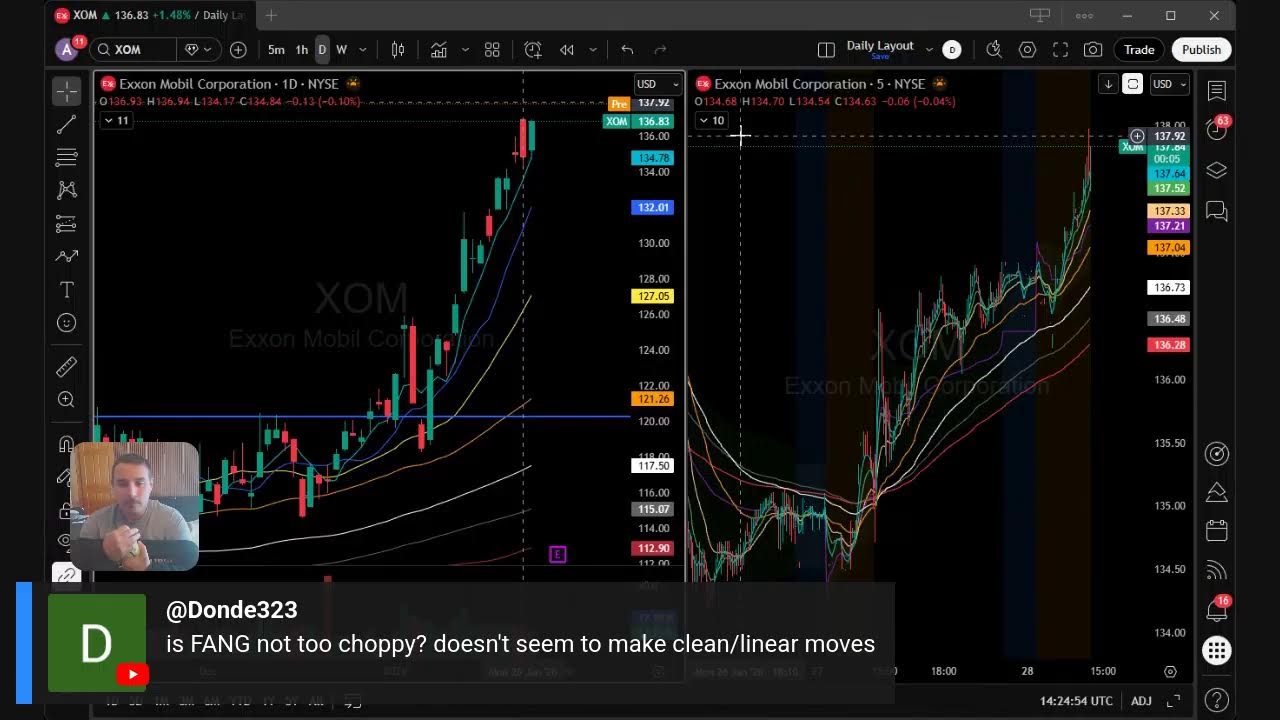Click the Publish button
The width and height of the screenshot is (1280, 720).
point(1201,49)
